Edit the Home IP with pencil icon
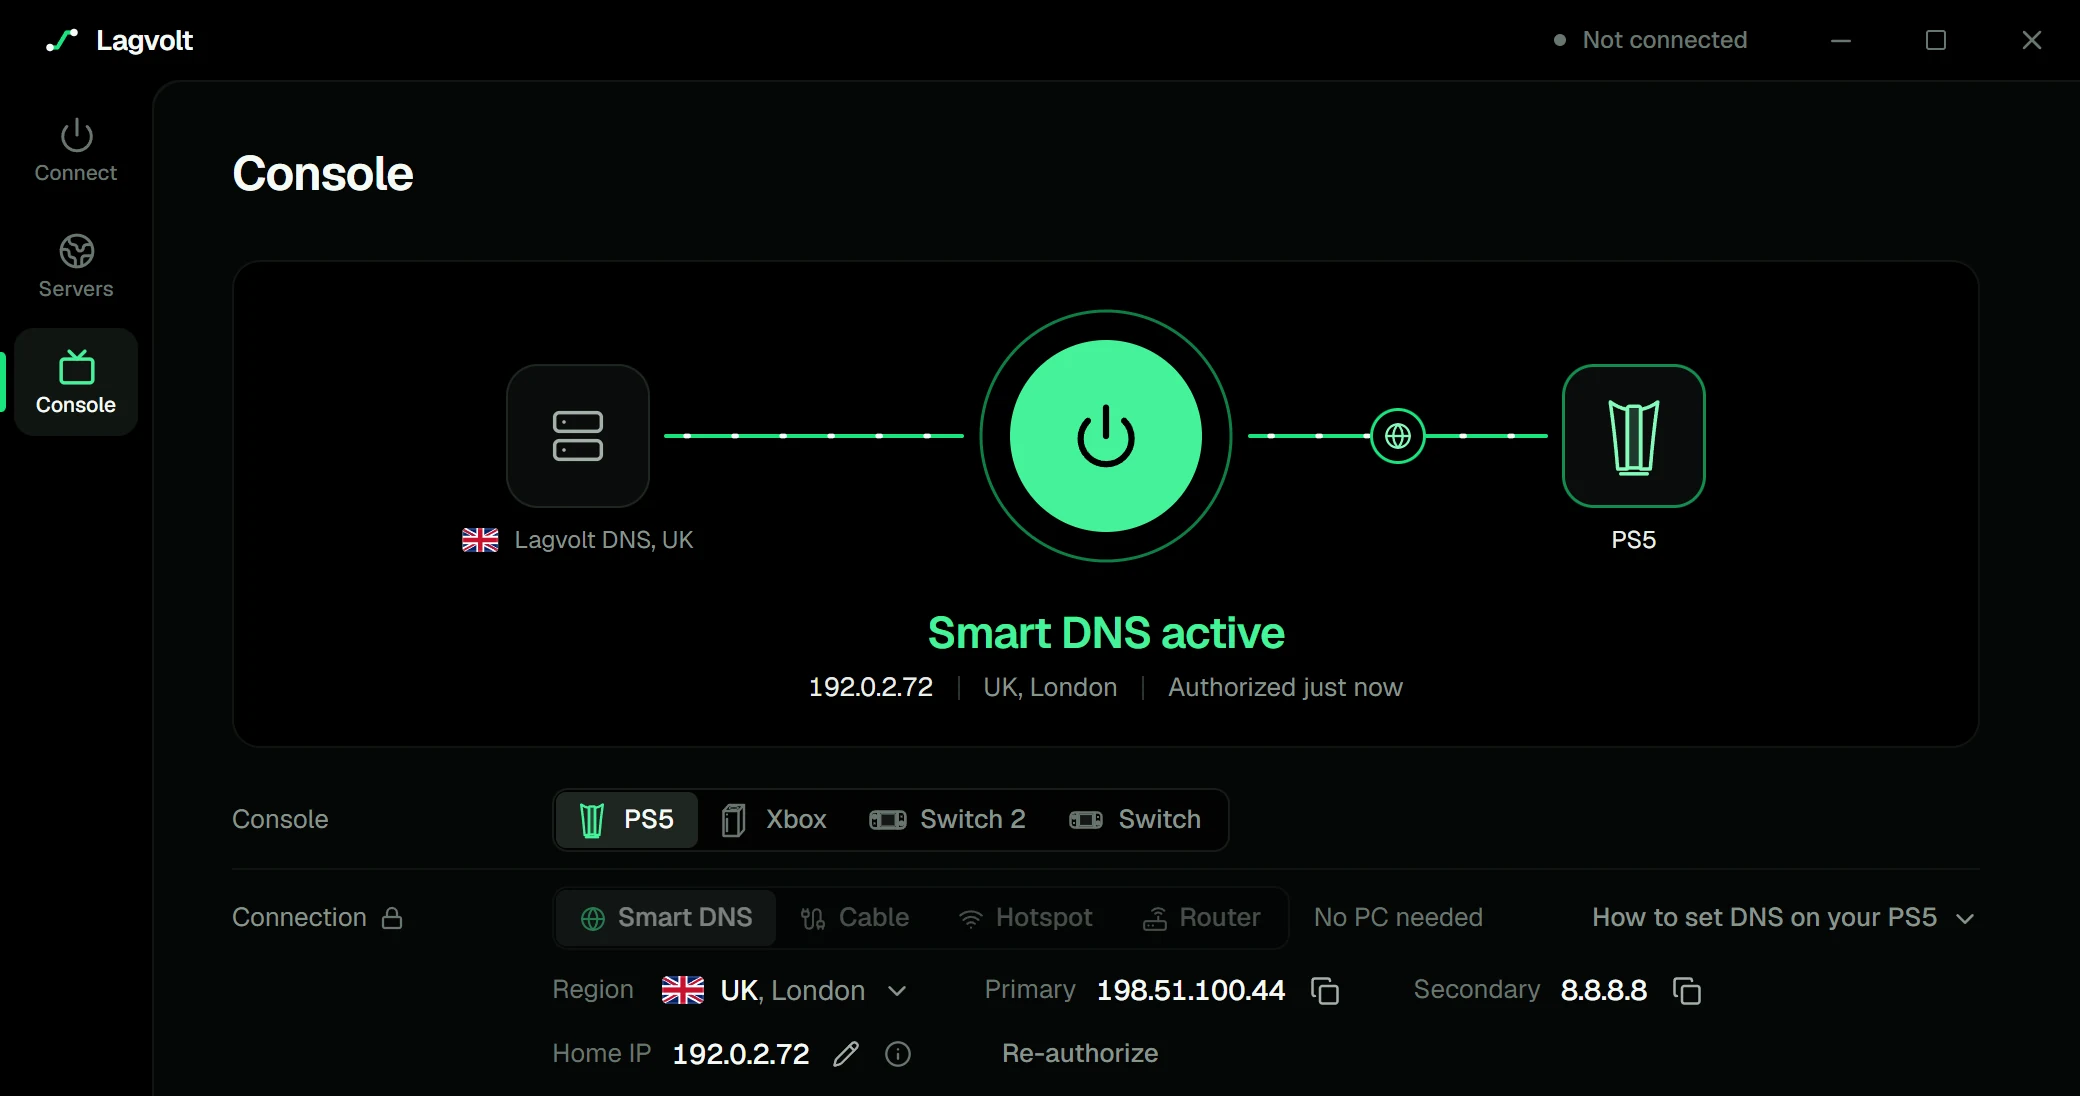 (x=846, y=1054)
